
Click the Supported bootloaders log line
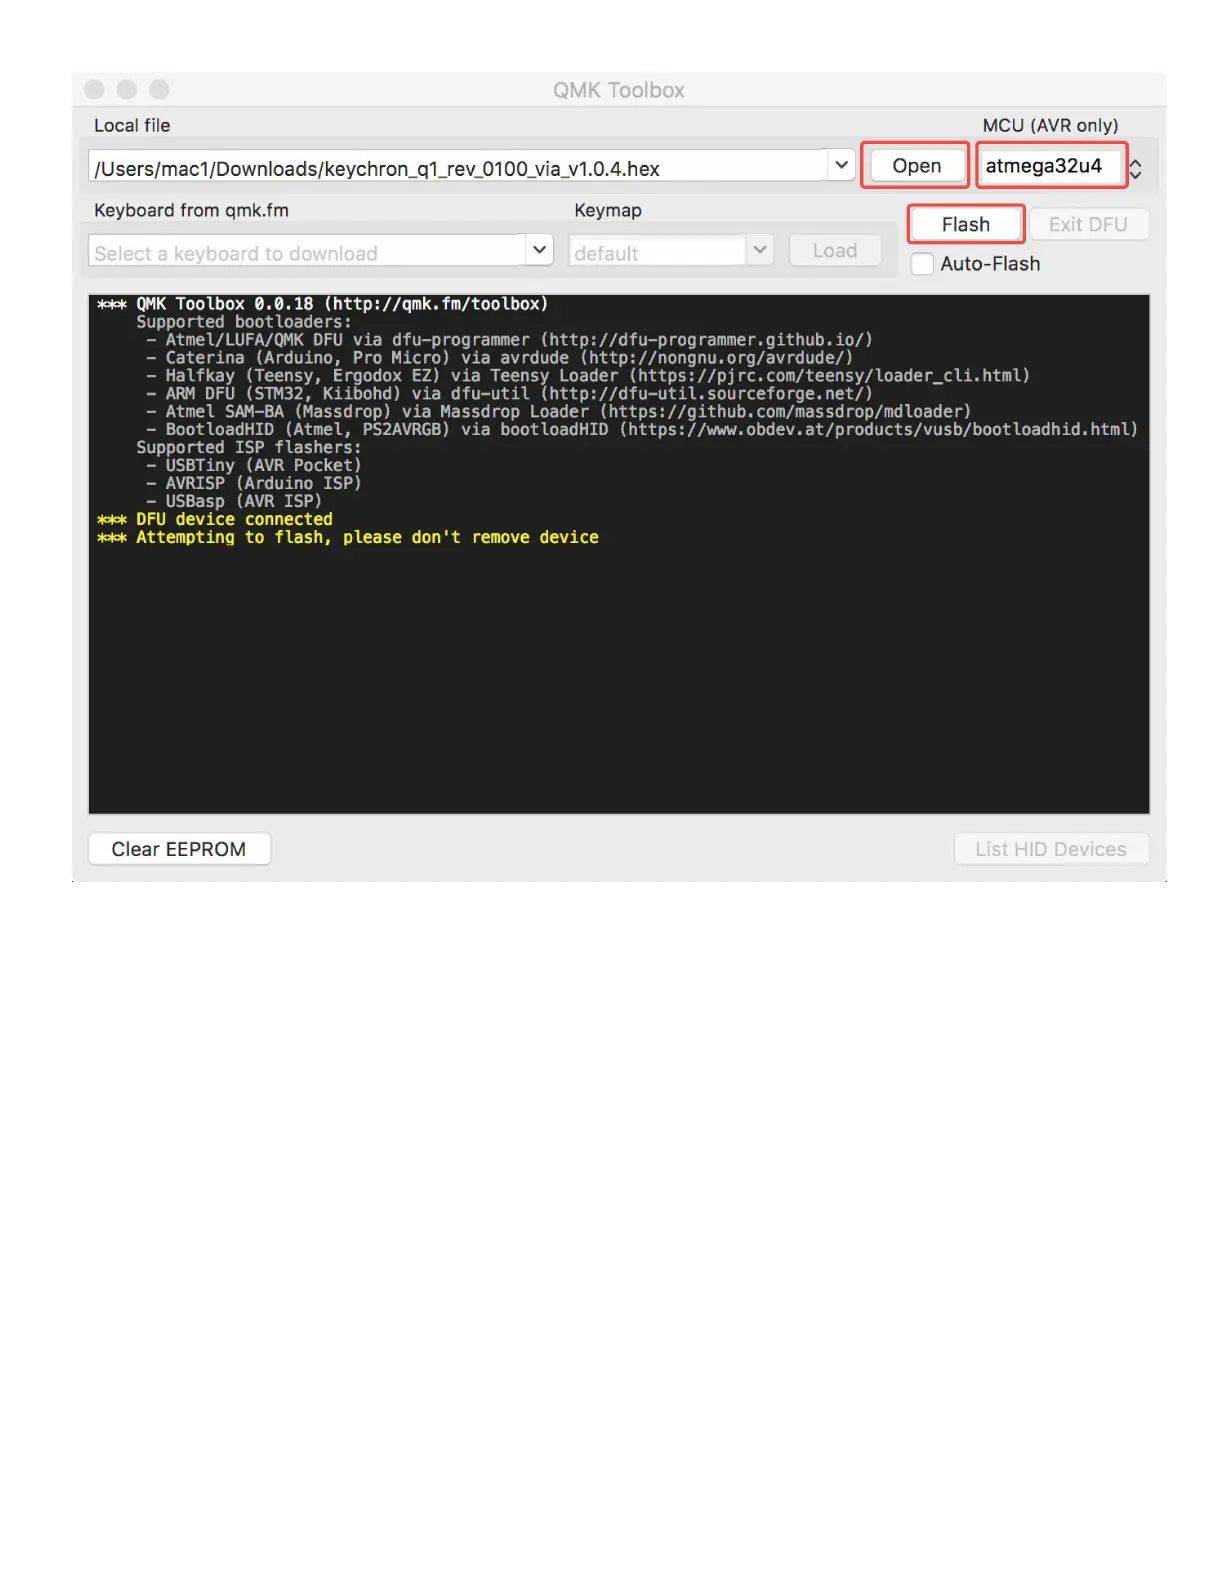244,322
